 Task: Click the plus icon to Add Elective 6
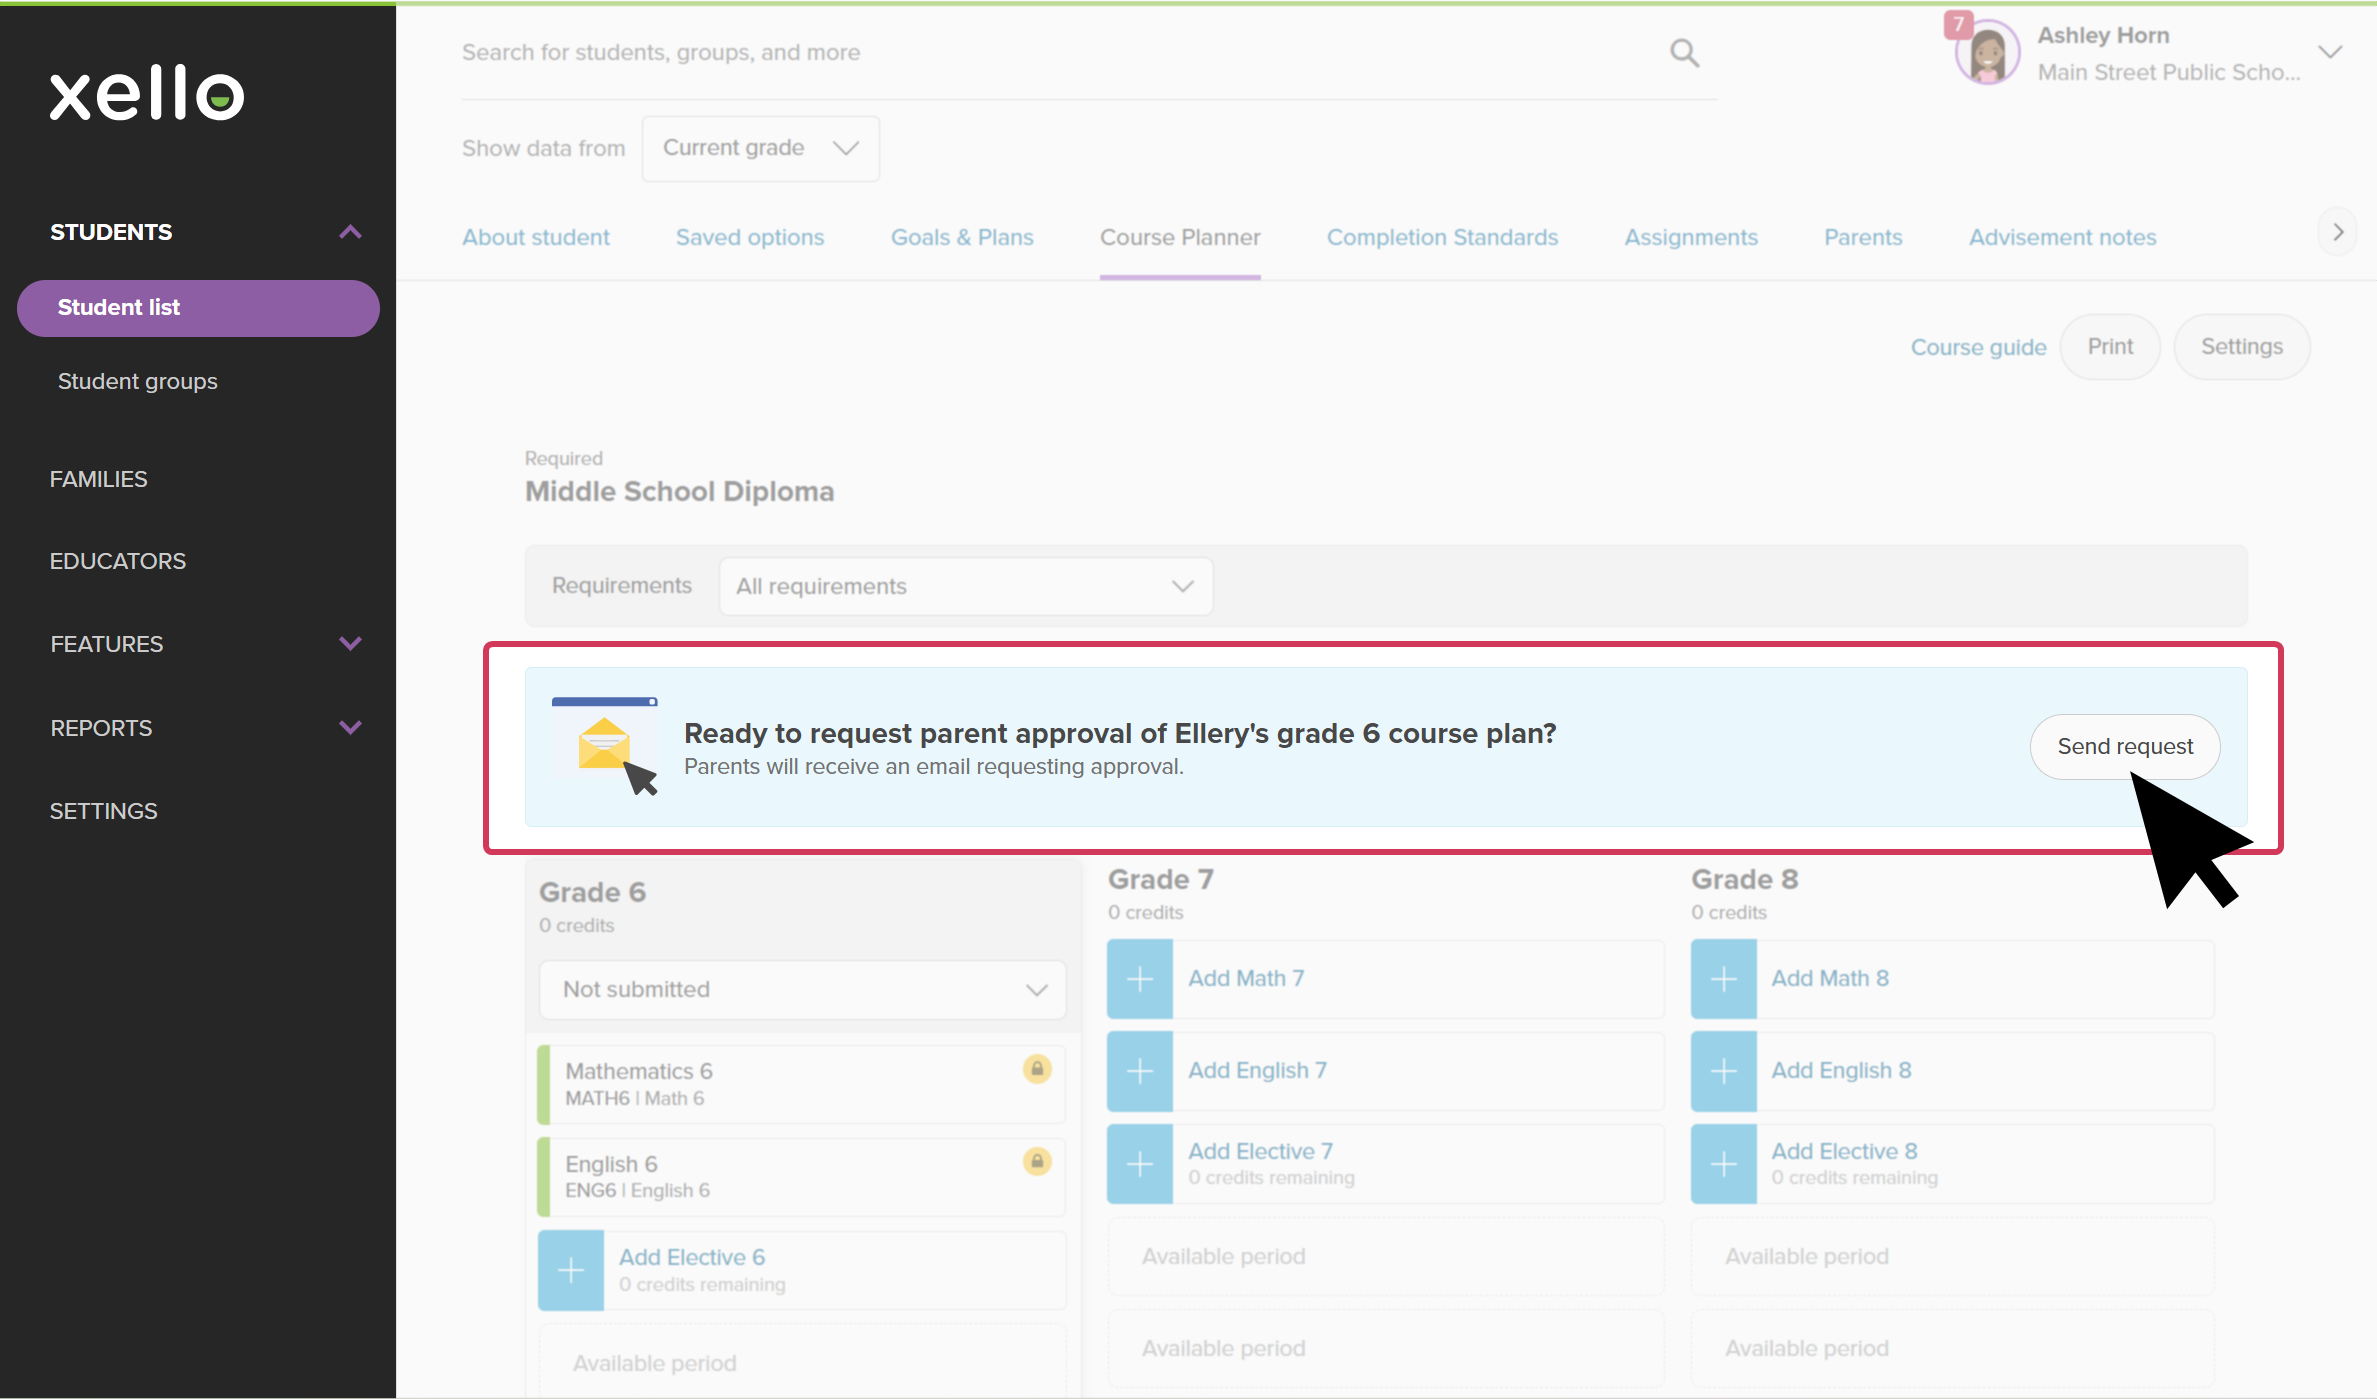click(x=571, y=1270)
